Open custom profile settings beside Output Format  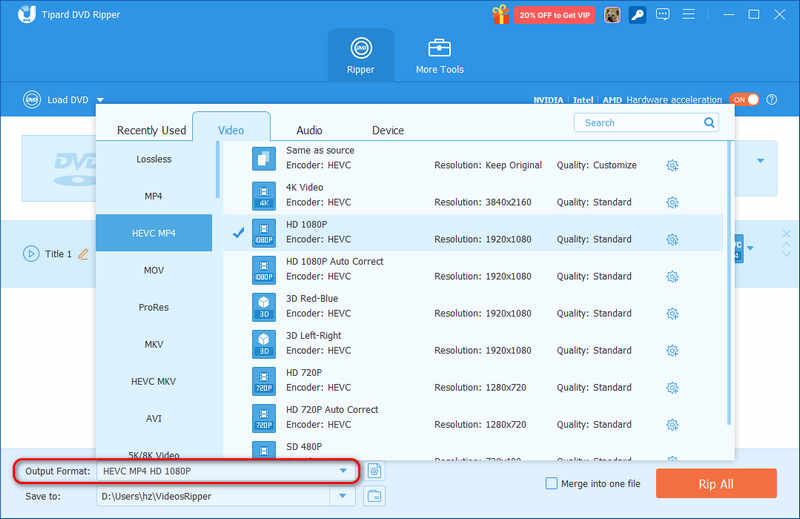coord(374,471)
